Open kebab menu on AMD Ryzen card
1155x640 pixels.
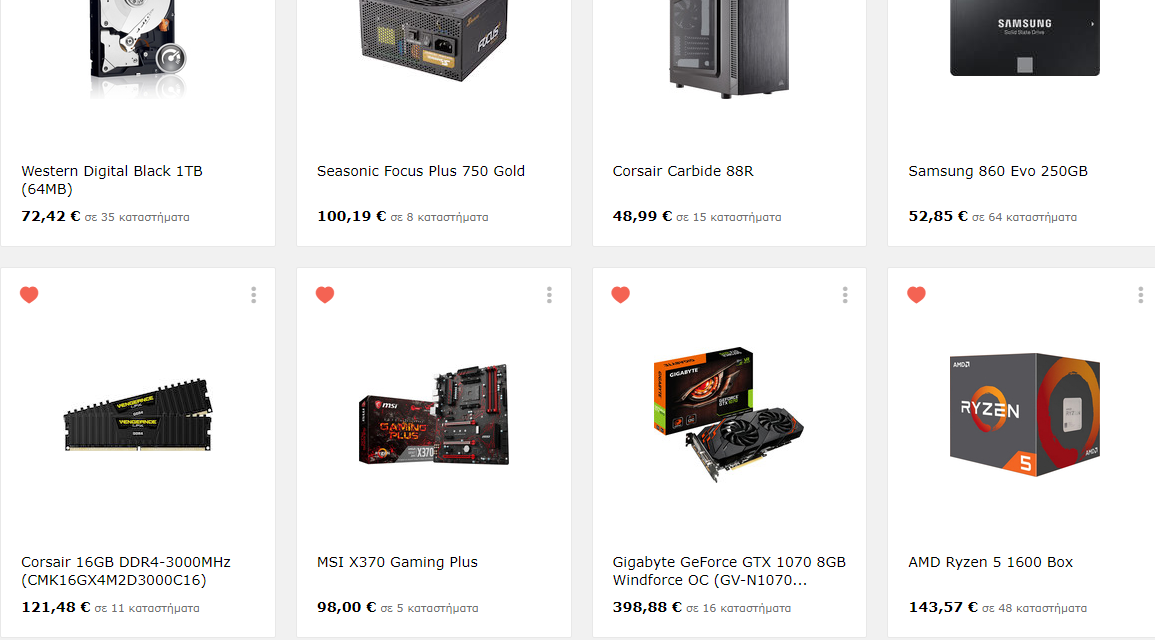(x=1140, y=295)
